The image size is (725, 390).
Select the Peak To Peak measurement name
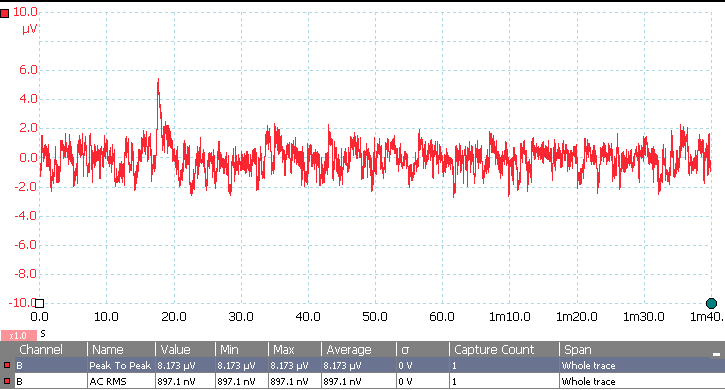coord(120,365)
